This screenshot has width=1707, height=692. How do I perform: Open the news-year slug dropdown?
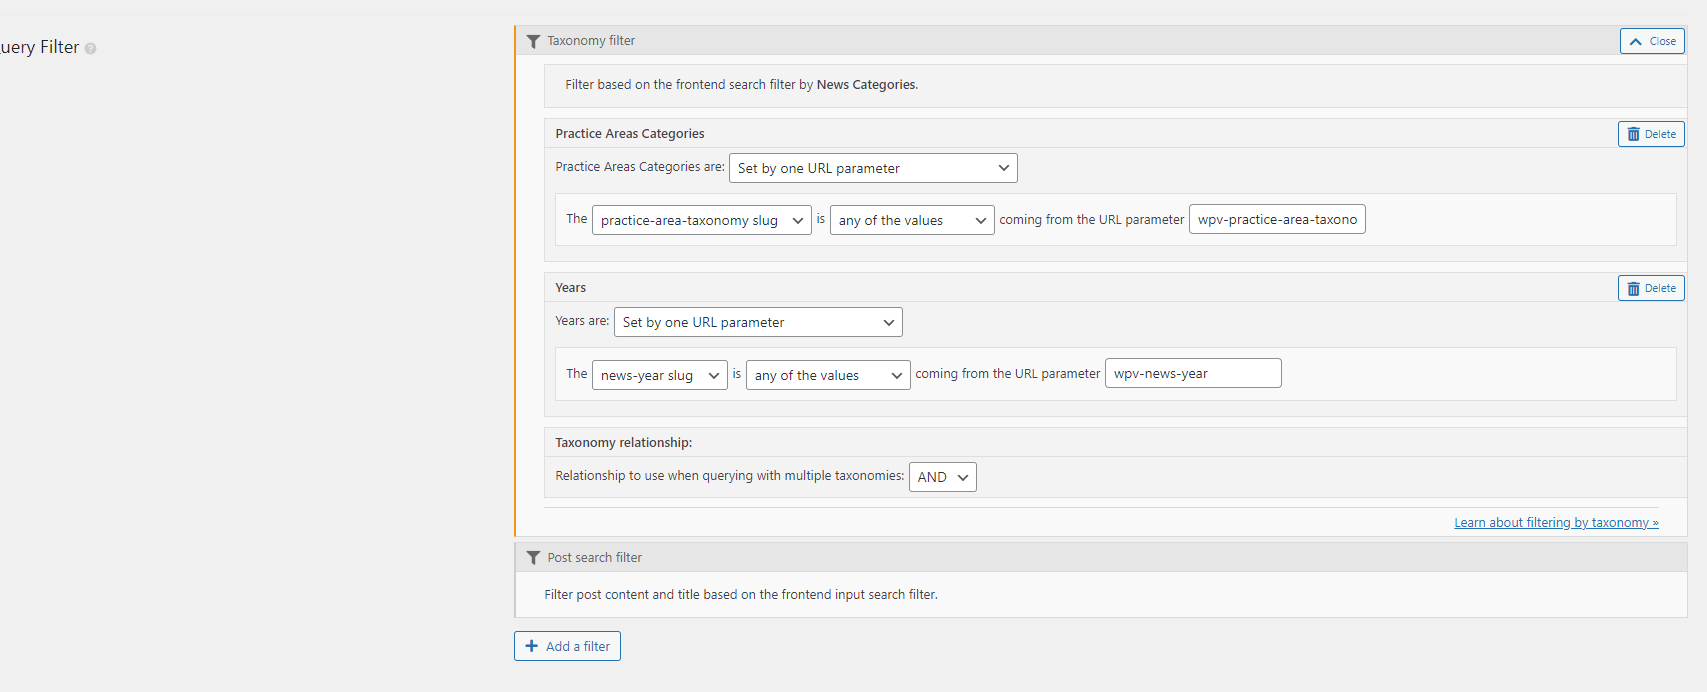pyautogui.click(x=659, y=375)
